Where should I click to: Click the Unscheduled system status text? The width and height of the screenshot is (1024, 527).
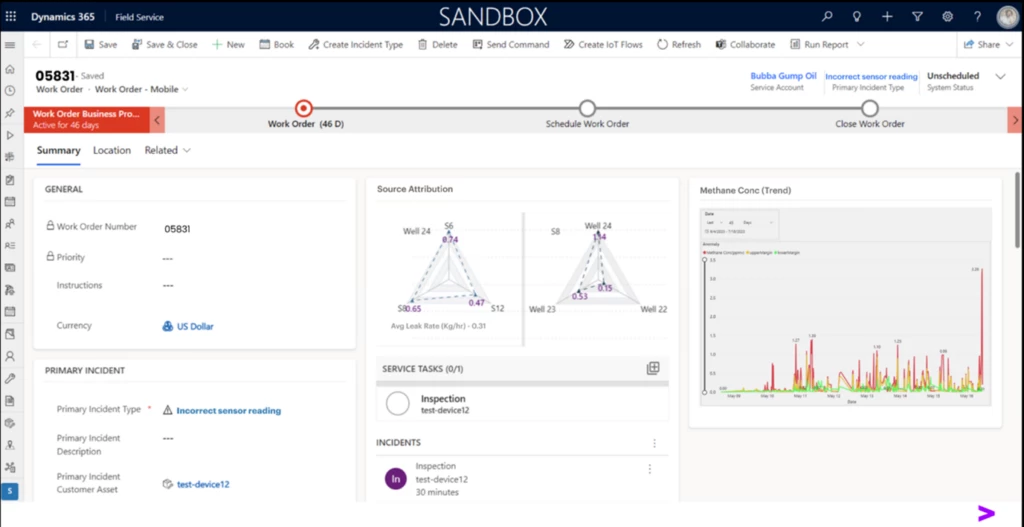[953, 76]
